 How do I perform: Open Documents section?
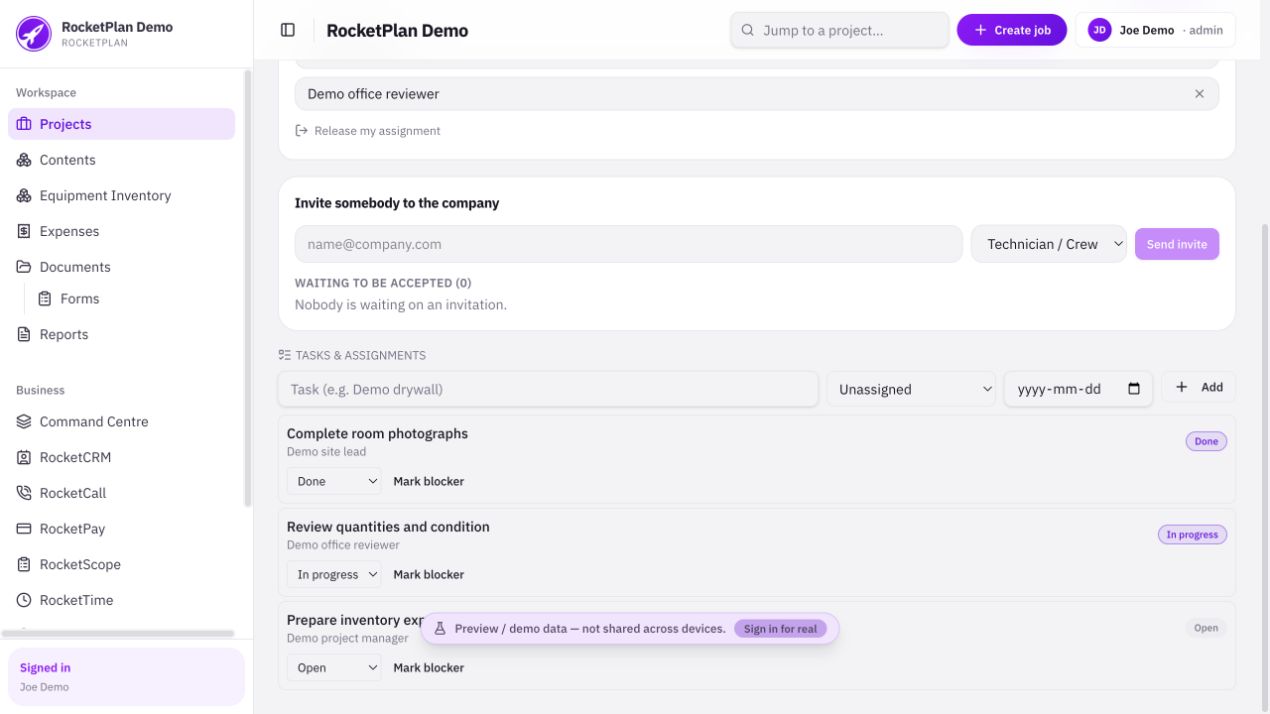(121, 267)
